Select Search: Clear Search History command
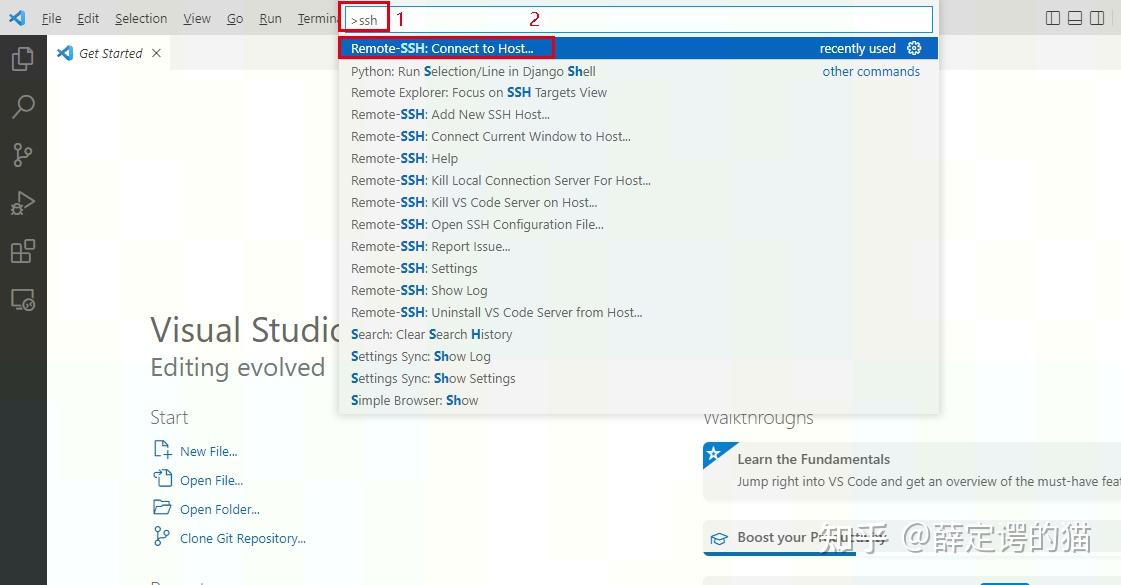The height and width of the screenshot is (585, 1121). tap(638, 334)
